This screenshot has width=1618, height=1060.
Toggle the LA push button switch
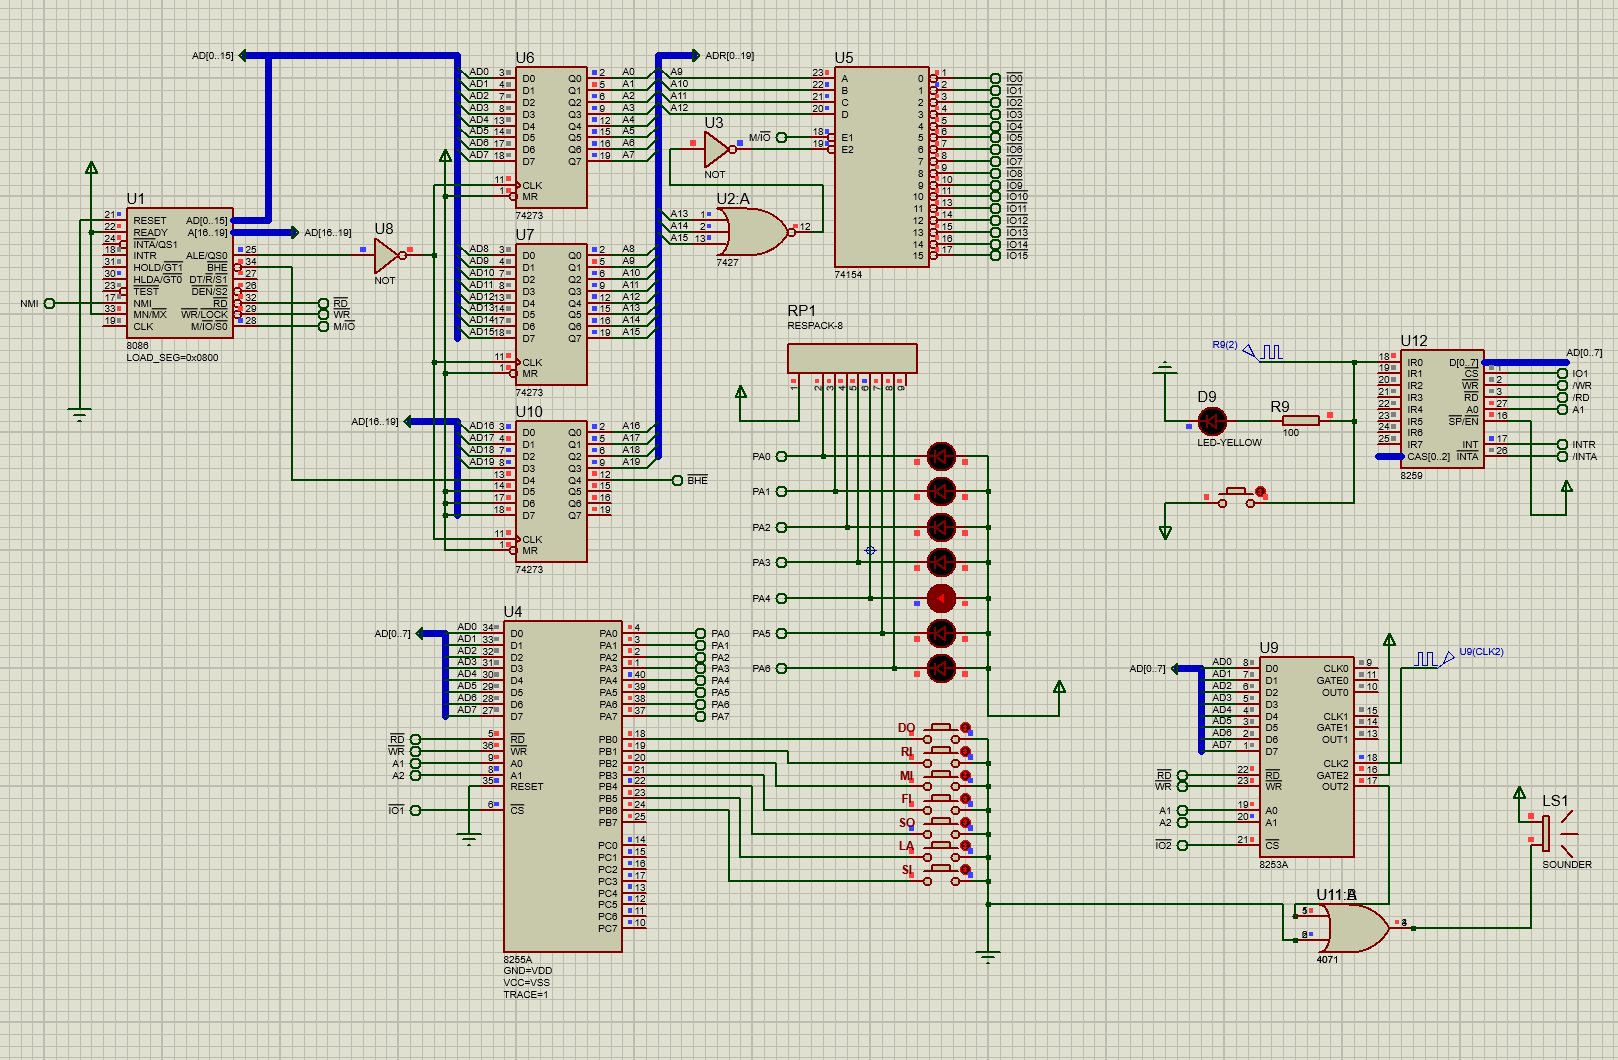tap(941, 851)
